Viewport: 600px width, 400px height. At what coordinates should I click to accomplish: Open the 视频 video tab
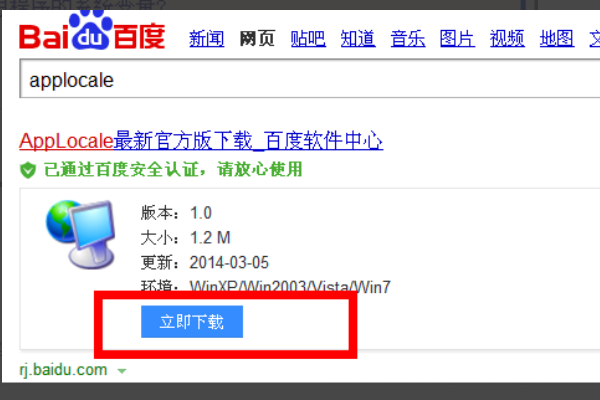pyautogui.click(x=507, y=39)
